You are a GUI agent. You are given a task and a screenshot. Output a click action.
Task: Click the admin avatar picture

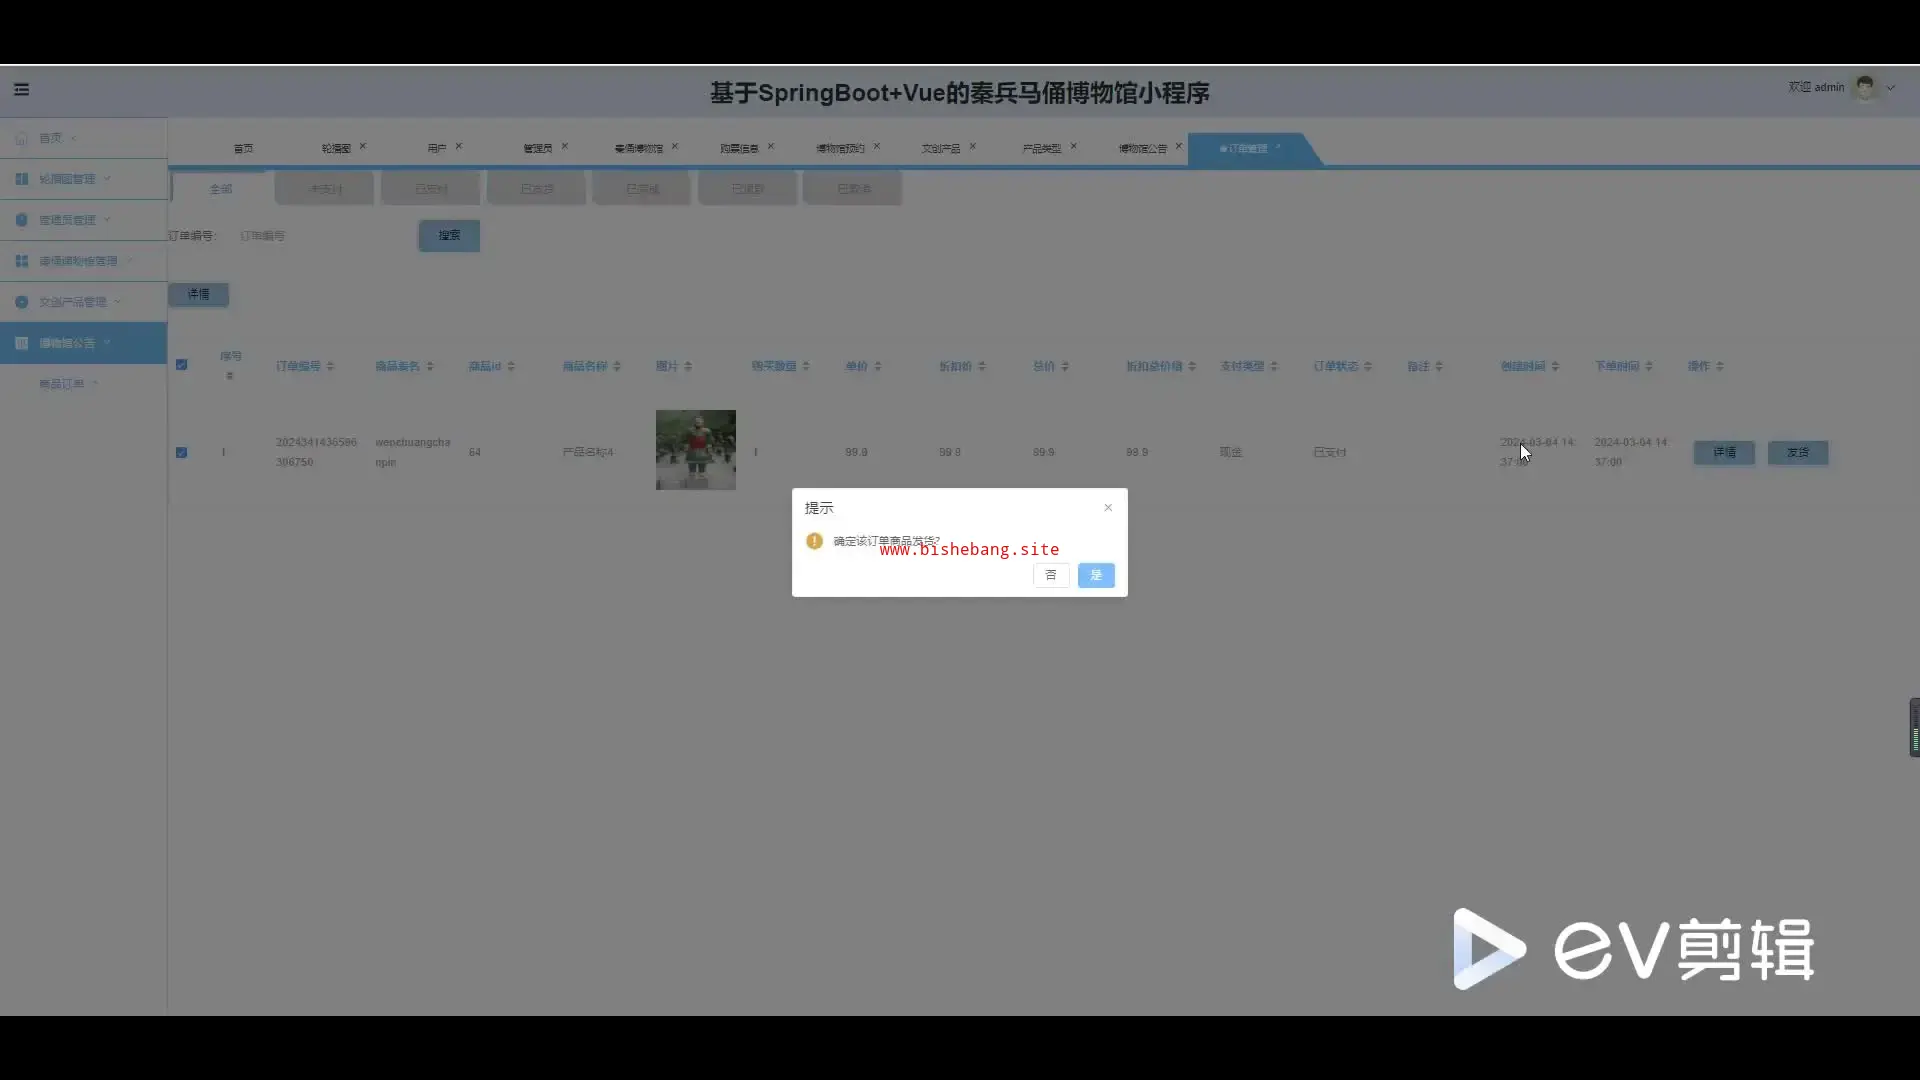[x=1864, y=88]
